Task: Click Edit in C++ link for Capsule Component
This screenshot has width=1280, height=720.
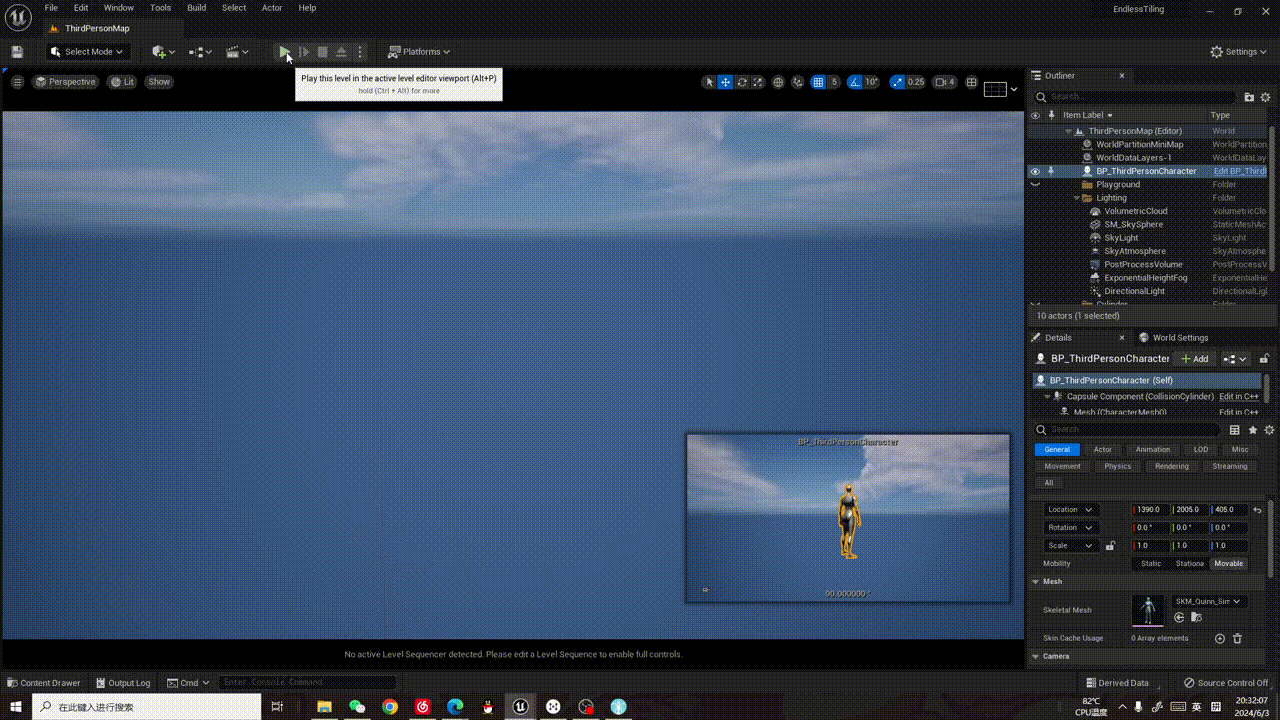Action: click(1239, 397)
